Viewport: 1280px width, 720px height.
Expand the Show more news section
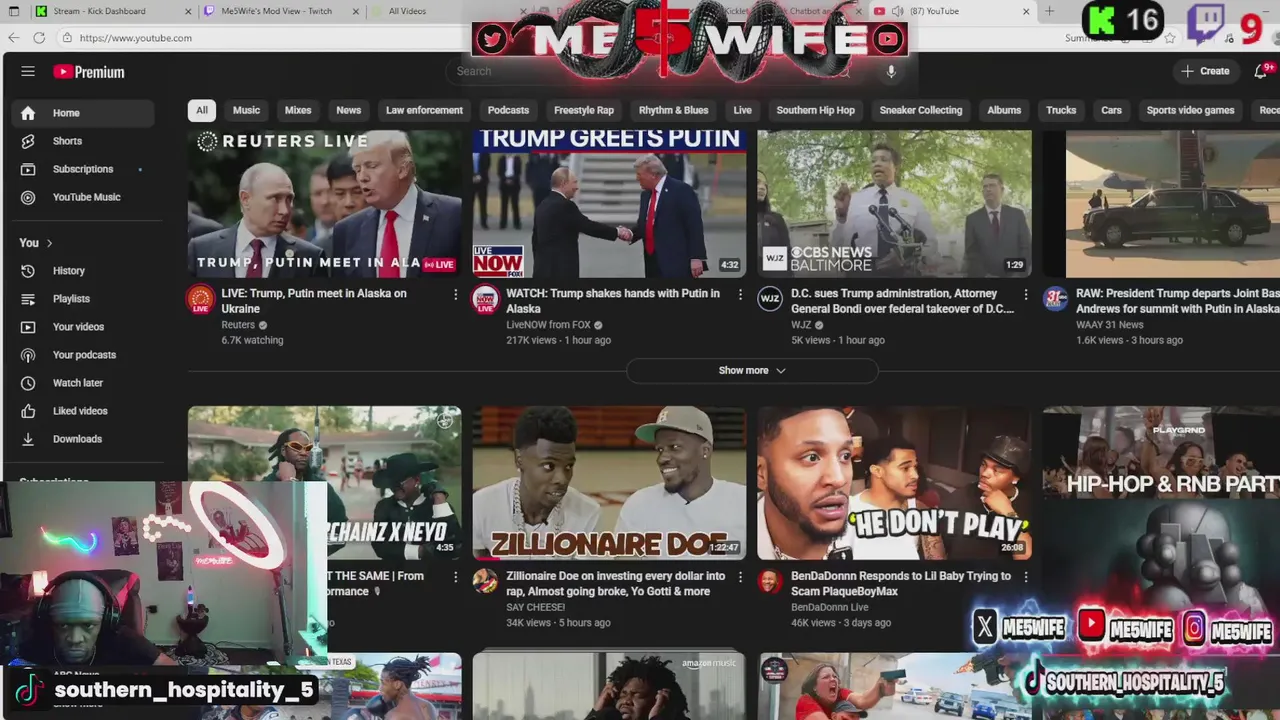[x=752, y=370]
